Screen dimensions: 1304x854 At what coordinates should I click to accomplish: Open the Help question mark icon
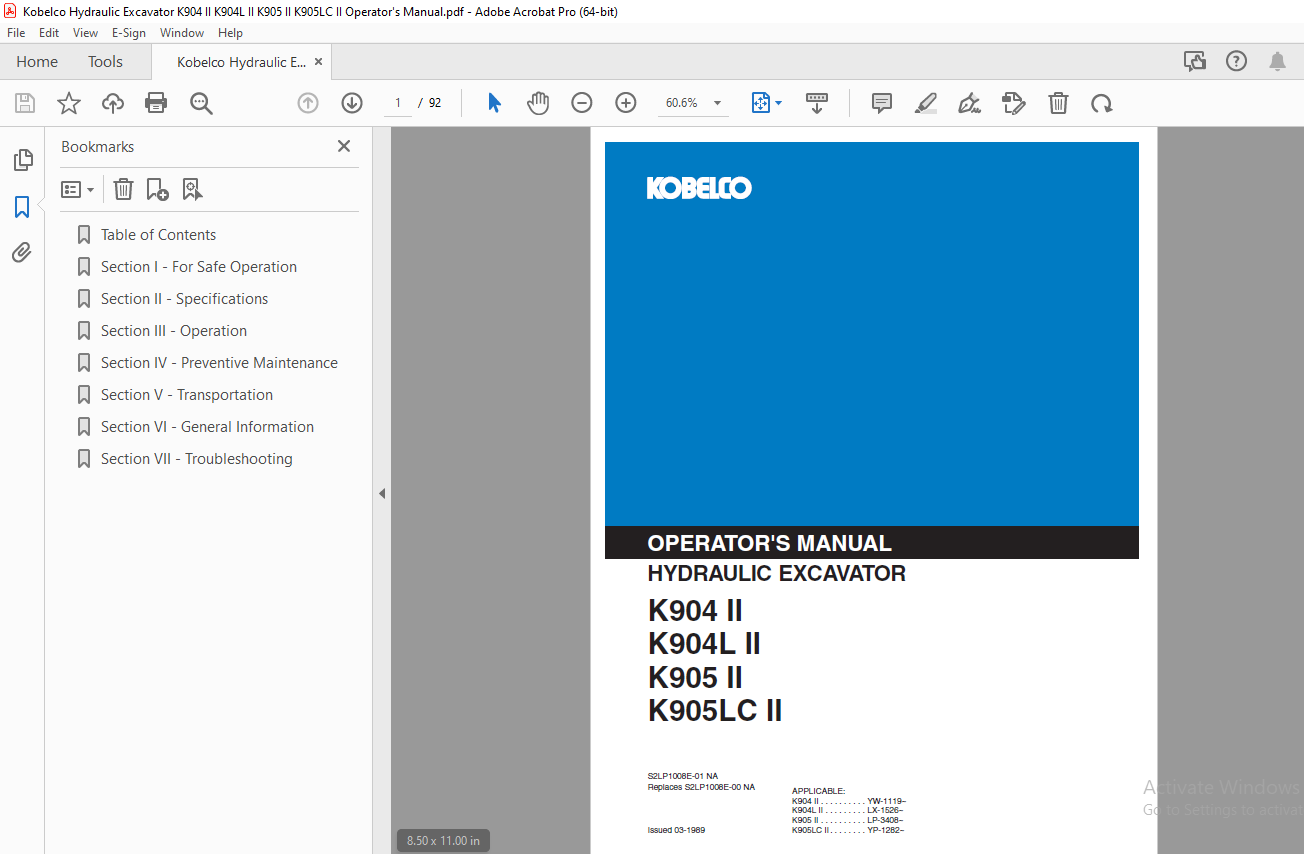point(1237,61)
